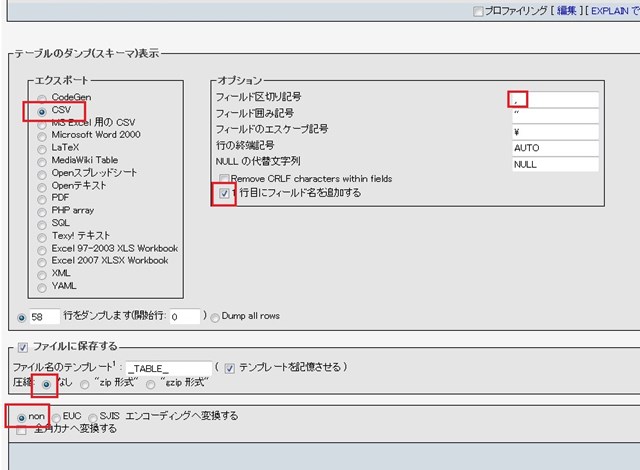This screenshot has height=470, width=640.
Task: Click the 編集 link at top
Action: pos(569,12)
